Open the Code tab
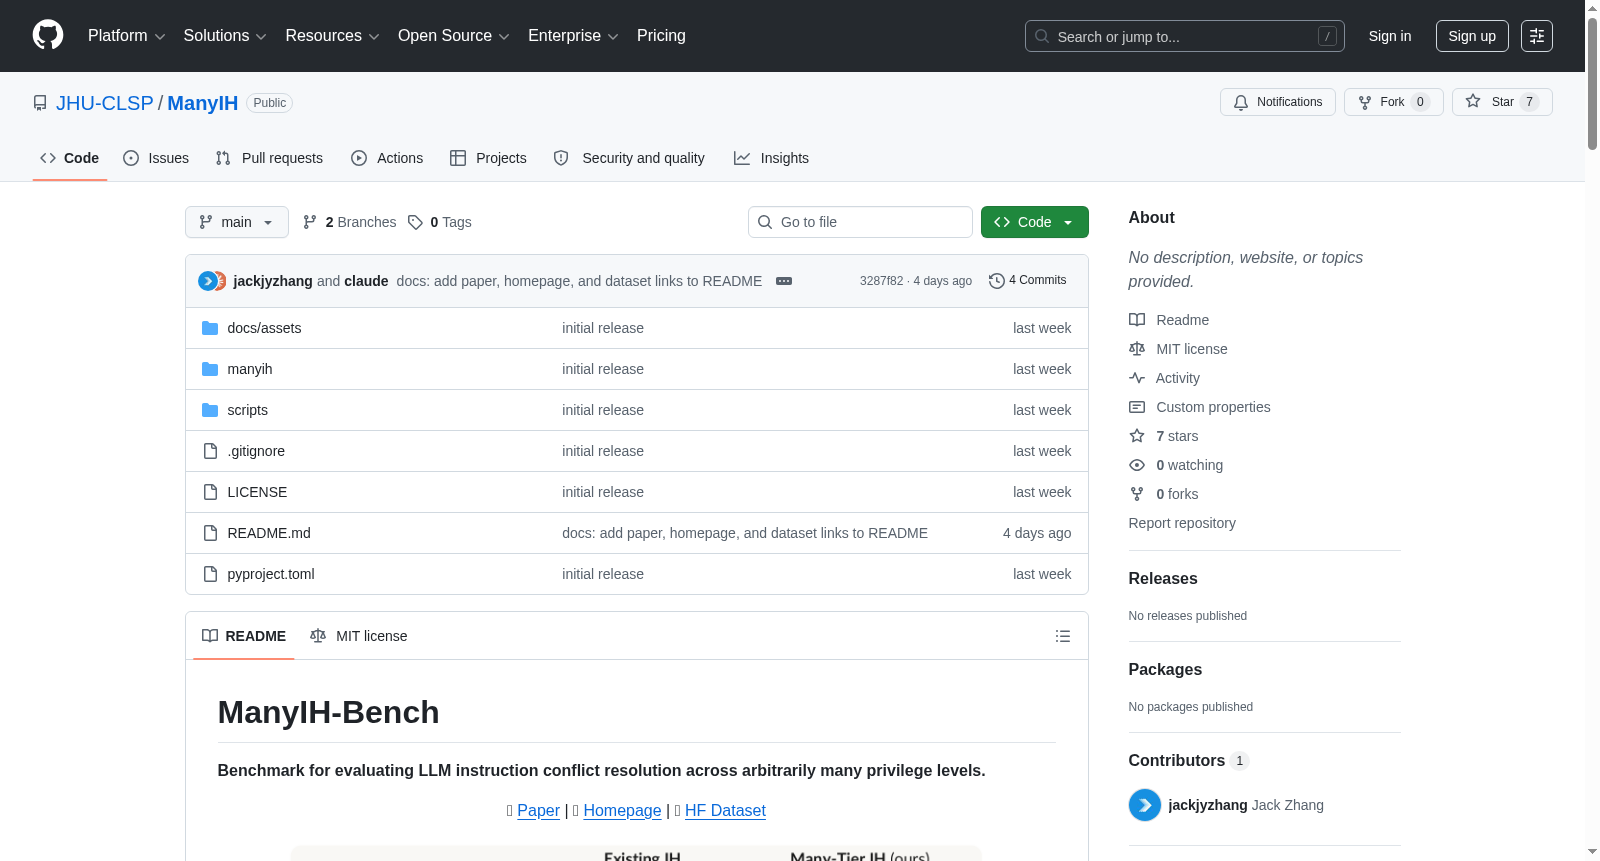The height and width of the screenshot is (861, 1600). click(x=70, y=158)
